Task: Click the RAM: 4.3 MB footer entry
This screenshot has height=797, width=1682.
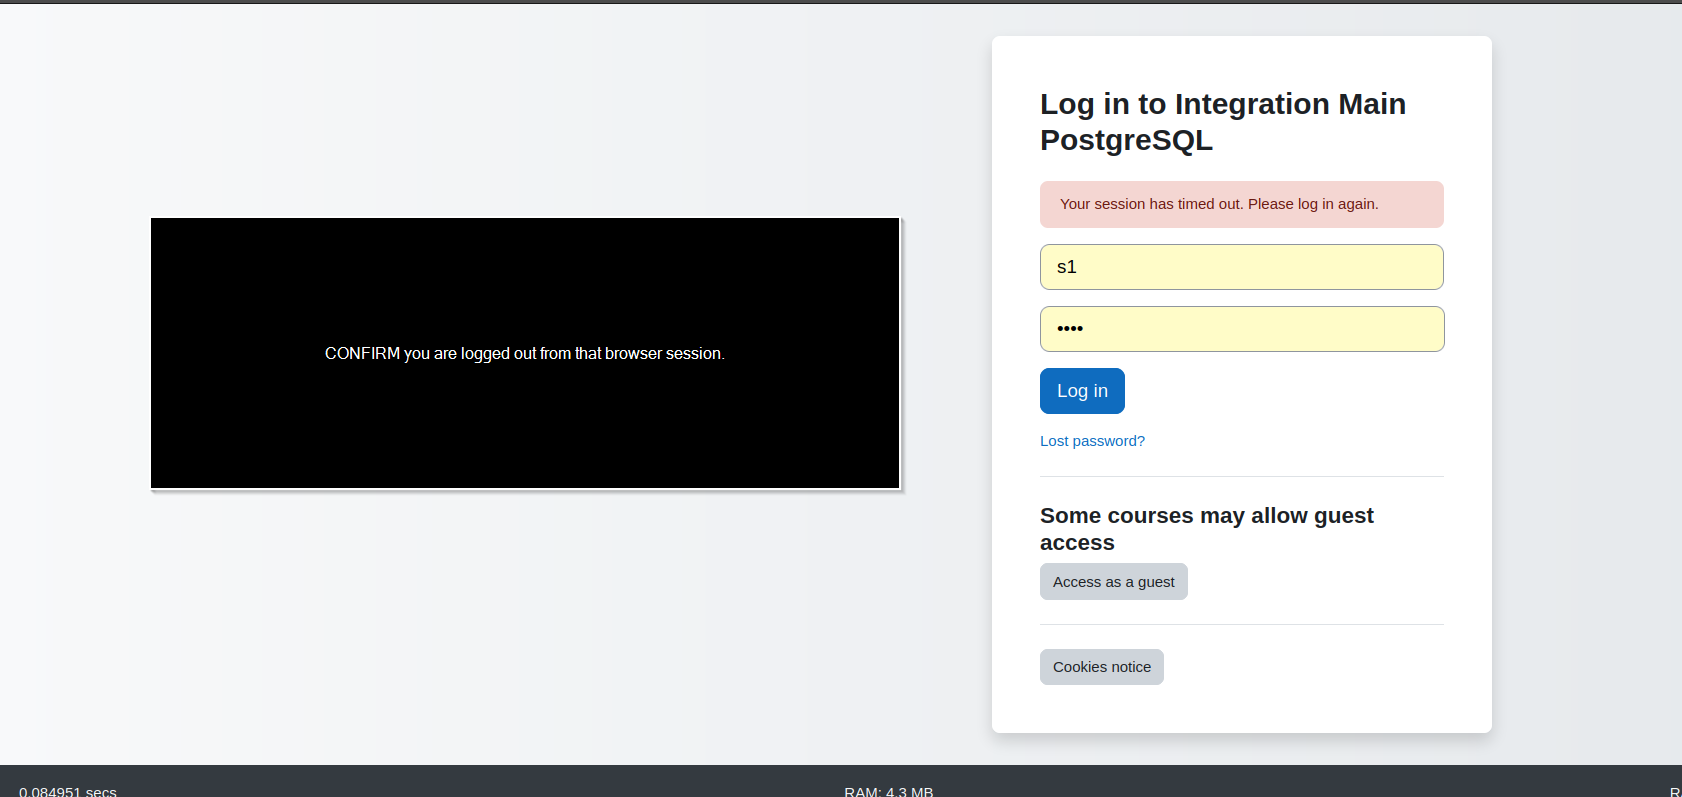Action: [889, 791]
